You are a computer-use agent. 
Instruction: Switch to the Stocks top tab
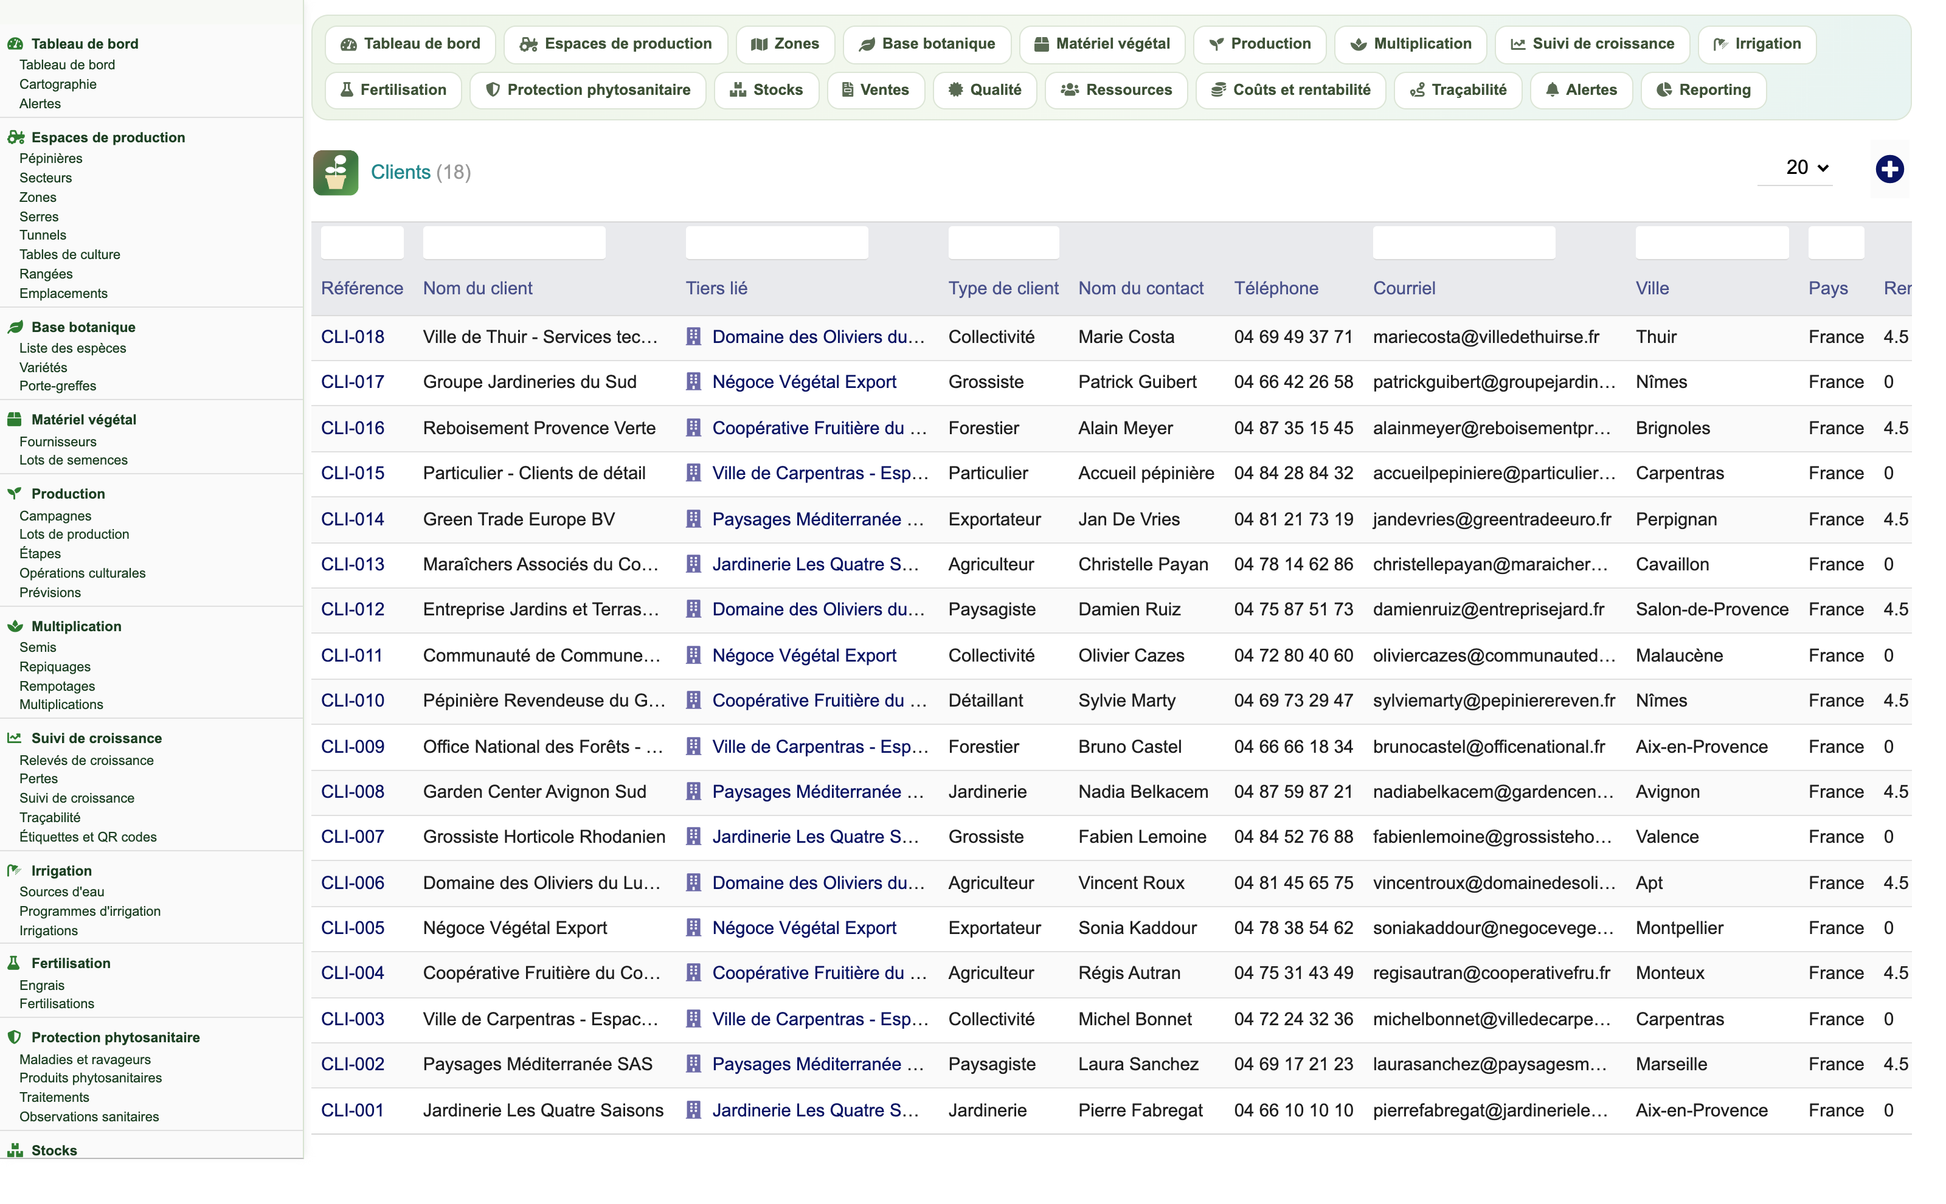[766, 90]
